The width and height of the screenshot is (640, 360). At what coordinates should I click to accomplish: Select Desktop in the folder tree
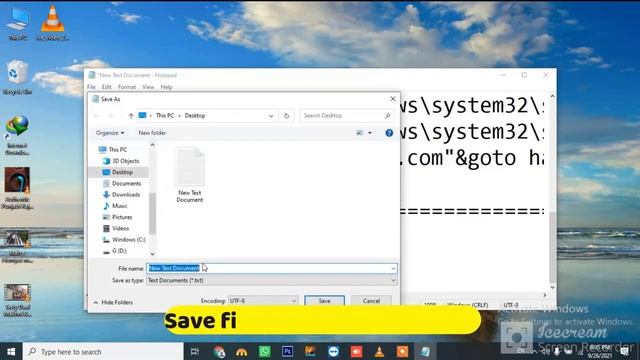118,172
